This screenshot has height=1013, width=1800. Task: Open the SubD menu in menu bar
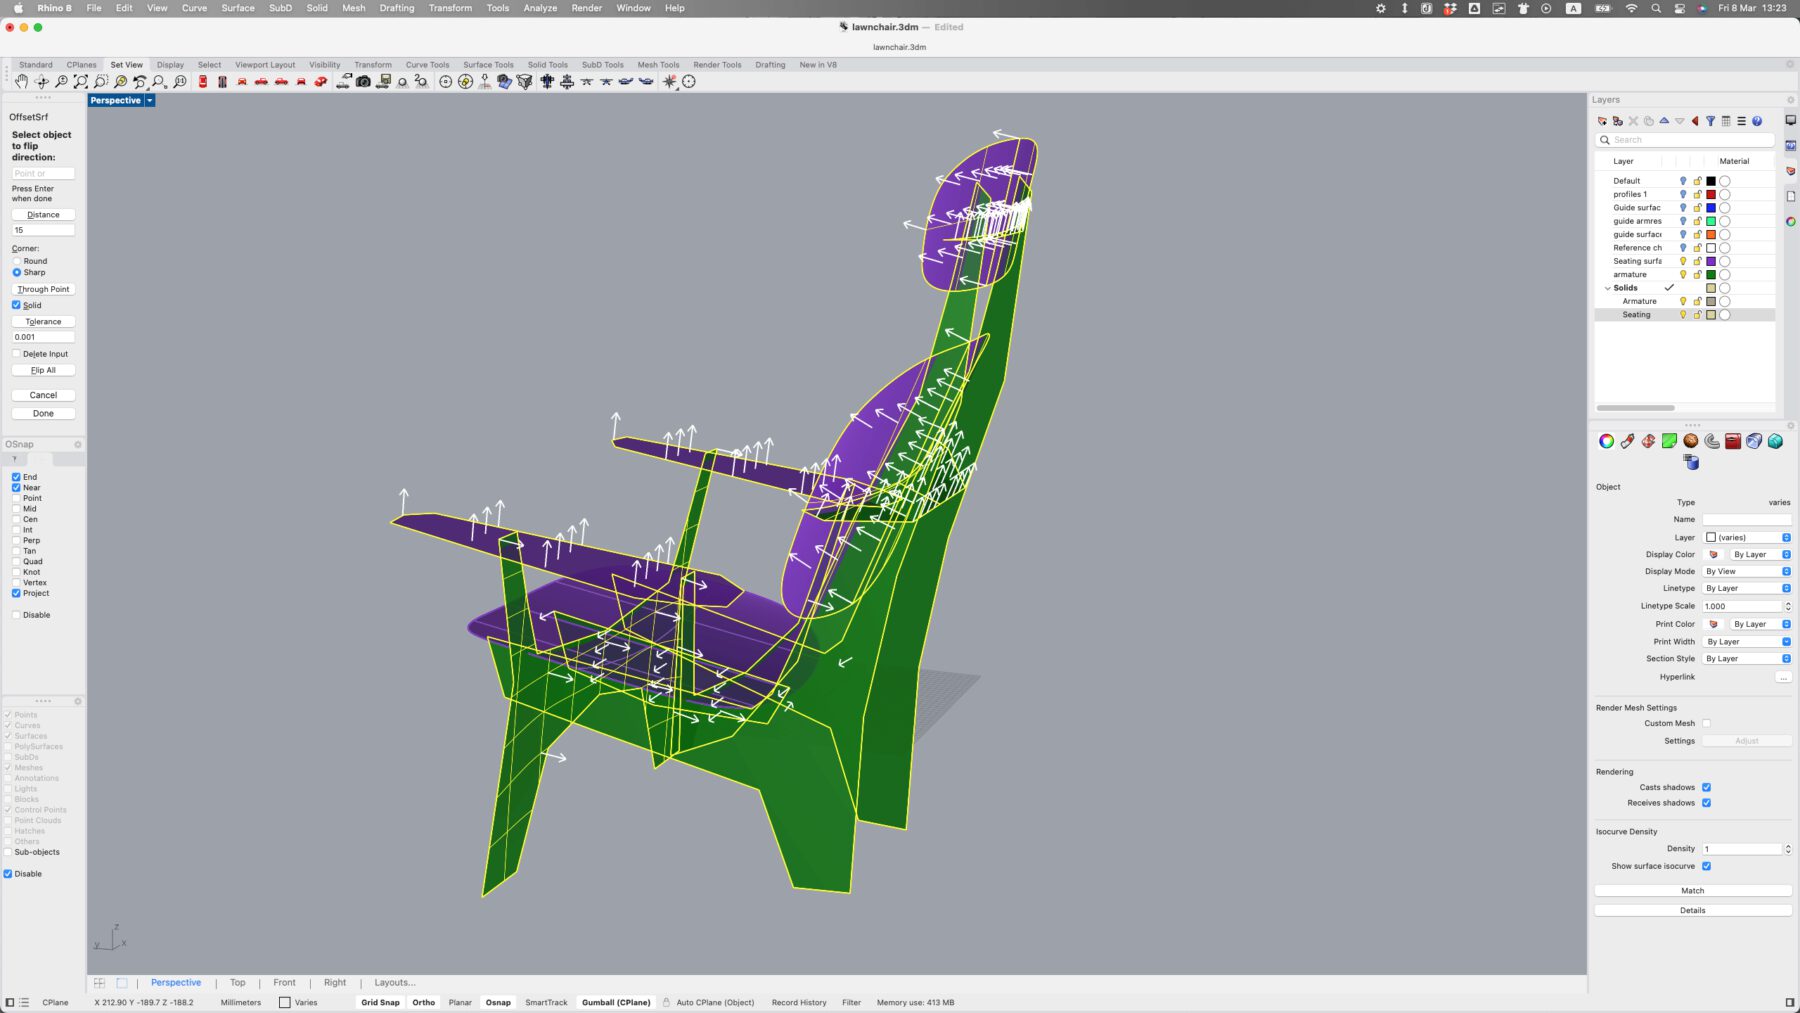click(280, 8)
